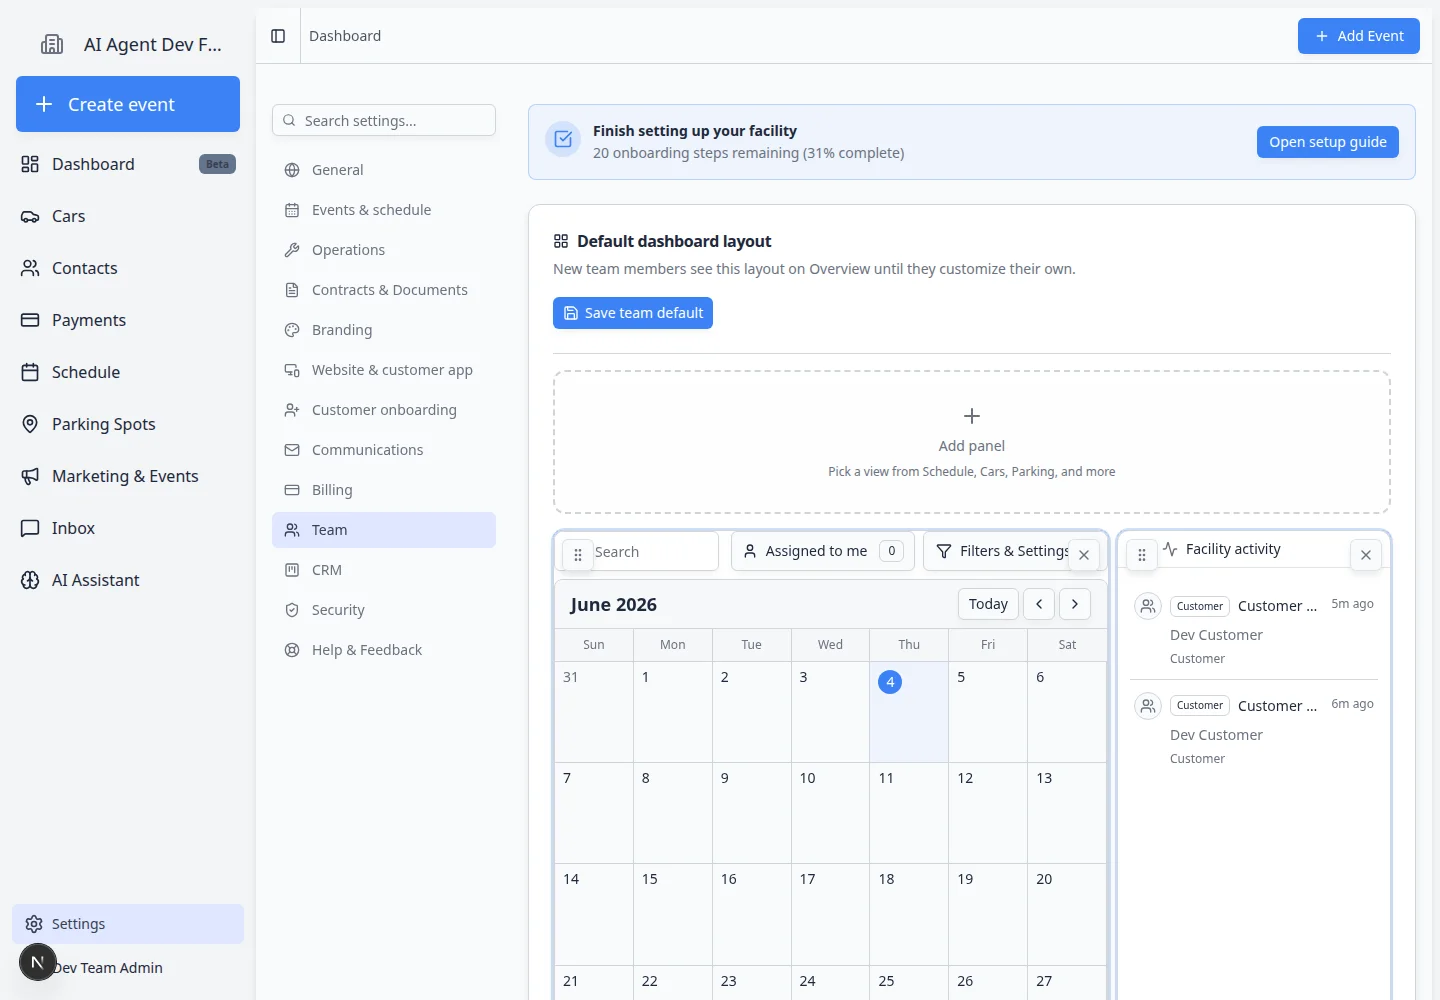Click Save team default button
The width and height of the screenshot is (1440, 1000).
tap(633, 313)
